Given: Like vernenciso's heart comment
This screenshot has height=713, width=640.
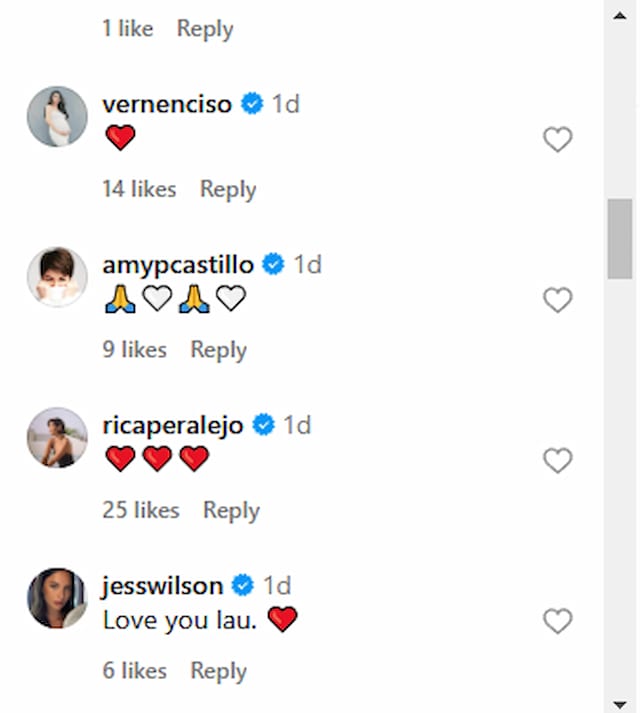Looking at the screenshot, I should point(558,139).
